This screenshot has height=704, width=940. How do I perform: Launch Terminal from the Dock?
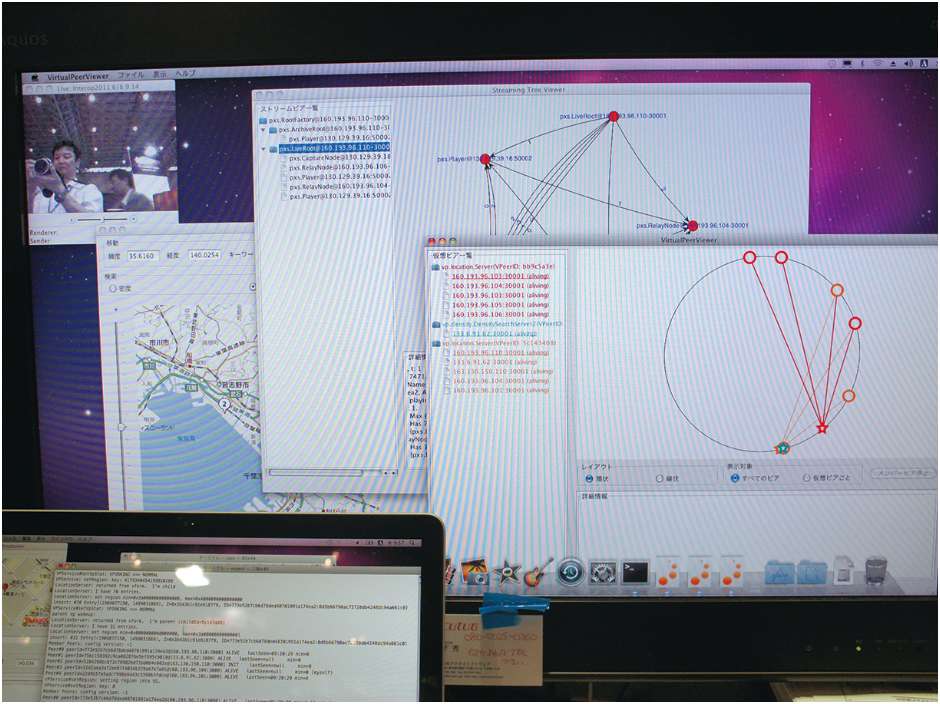pos(635,573)
